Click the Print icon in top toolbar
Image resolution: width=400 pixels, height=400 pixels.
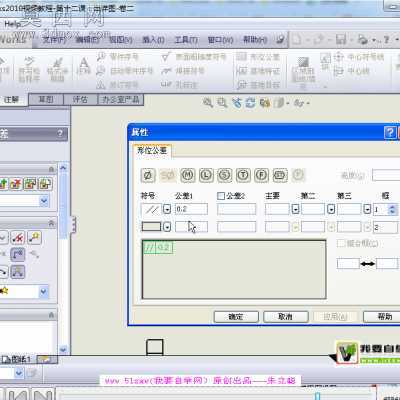[363, 40]
